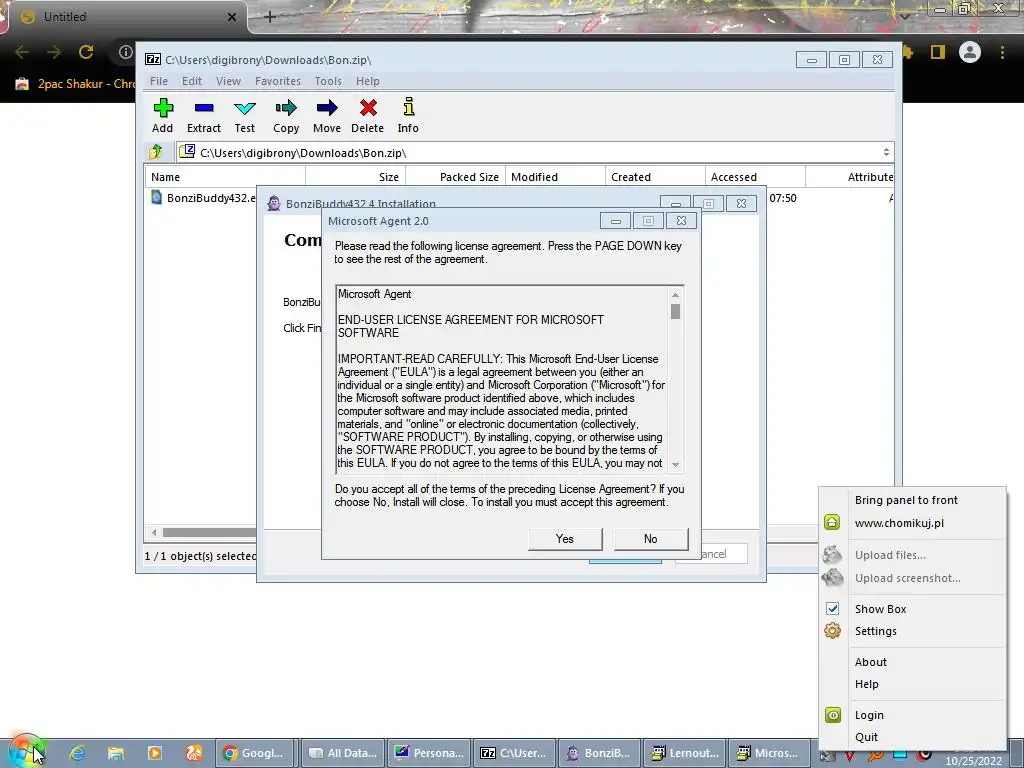This screenshot has width=1024, height=768.
Task: Sort by the Name column header
Action: pyautogui.click(x=225, y=177)
